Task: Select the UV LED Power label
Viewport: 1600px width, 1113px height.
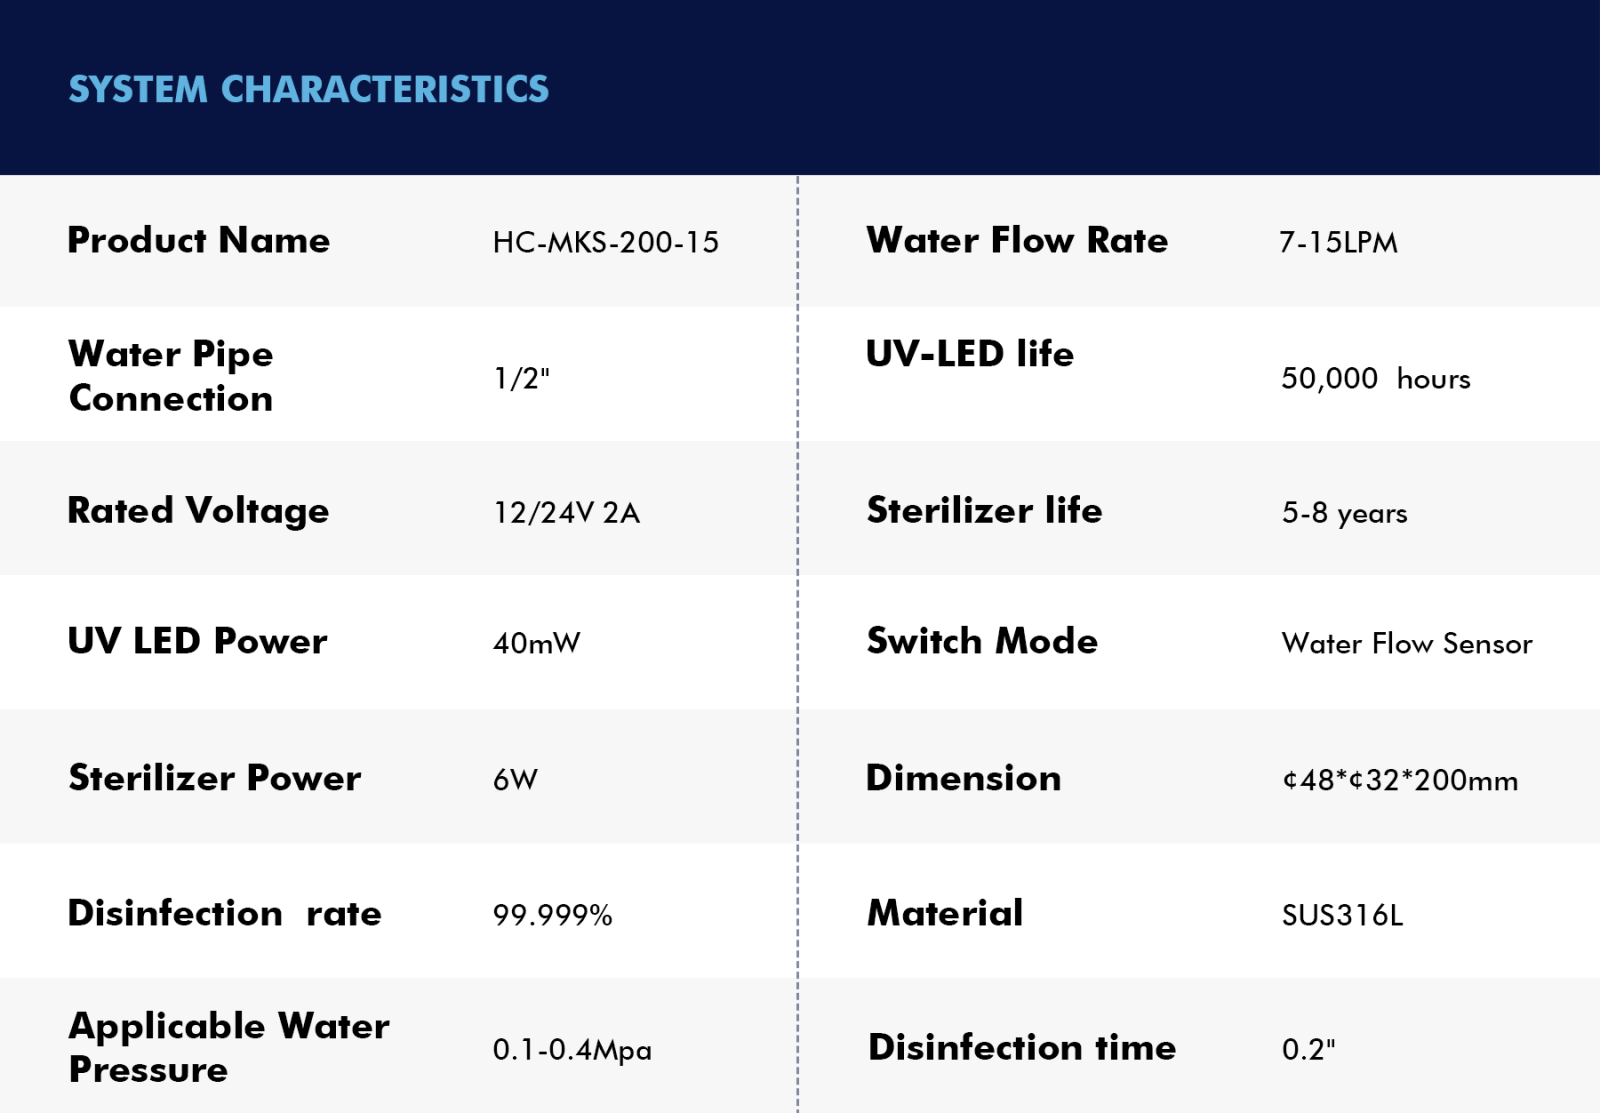Action: pos(197,641)
